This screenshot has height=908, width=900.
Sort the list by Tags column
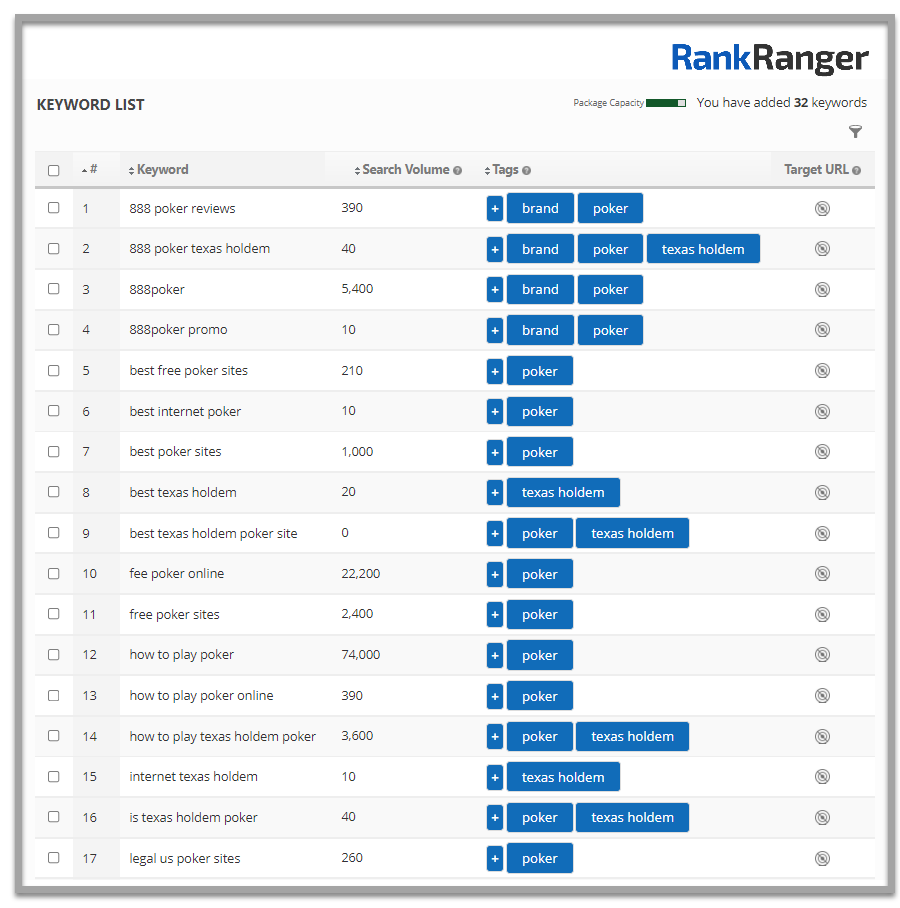[502, 170]
